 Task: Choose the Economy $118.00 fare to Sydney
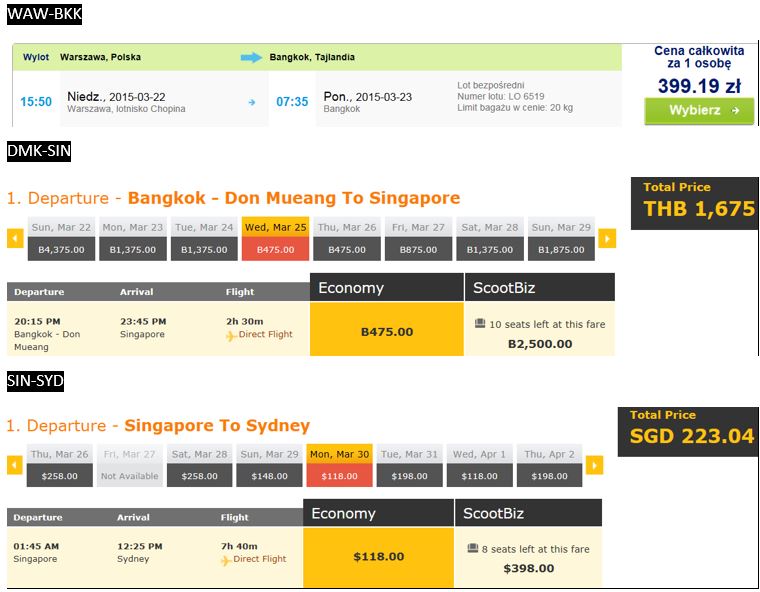379,557
